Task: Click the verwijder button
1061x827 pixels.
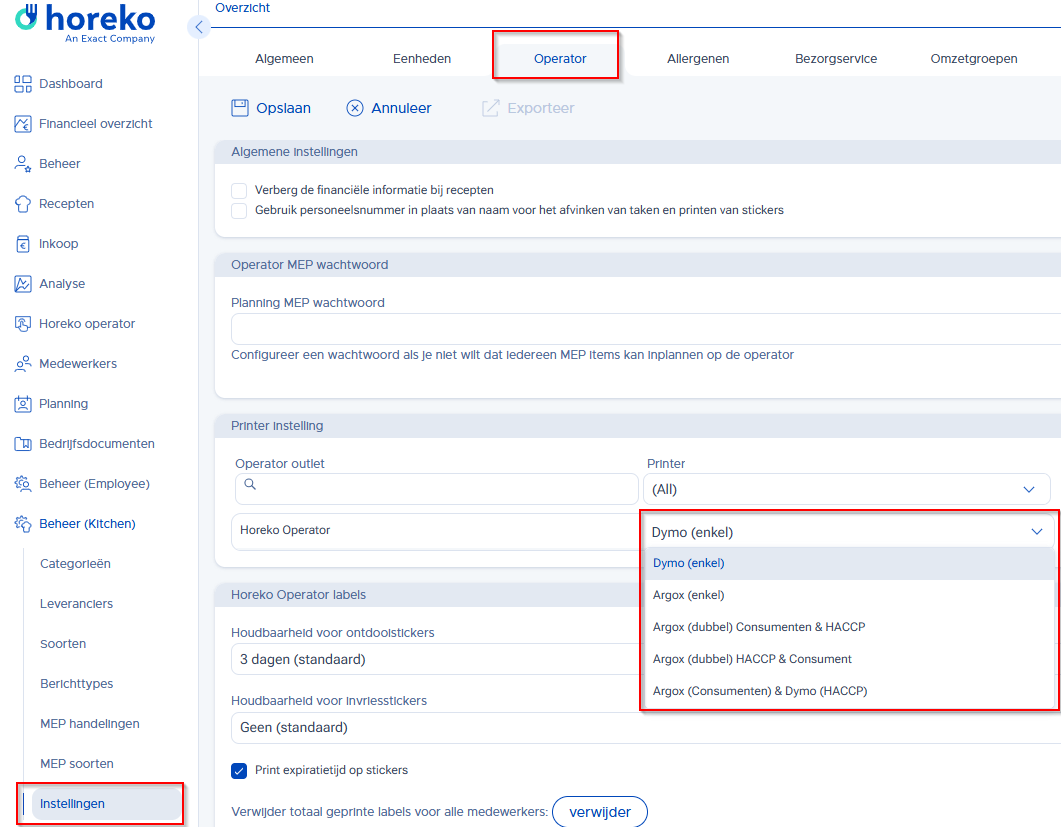Action: 600,812
